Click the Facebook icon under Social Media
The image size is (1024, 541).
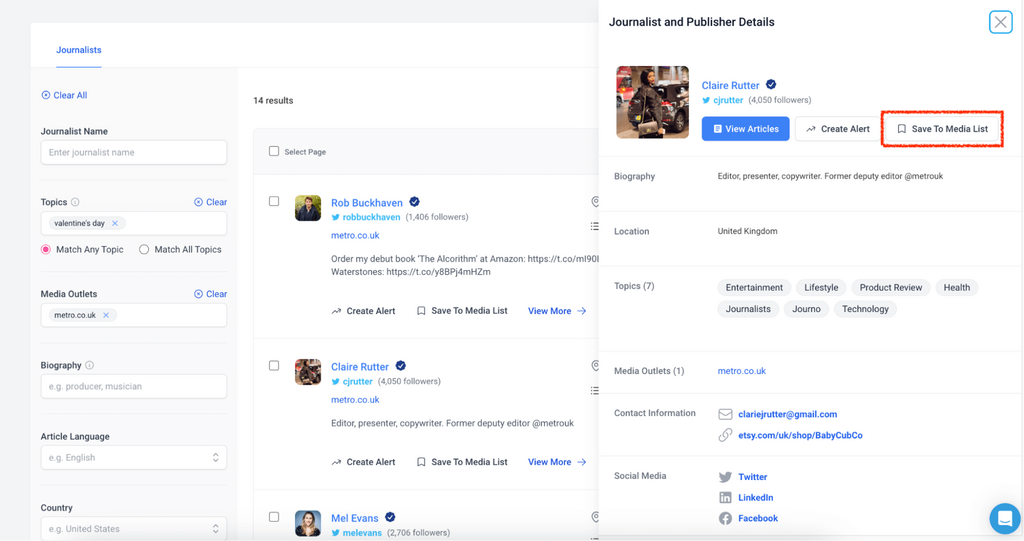(x=725, y=518)
